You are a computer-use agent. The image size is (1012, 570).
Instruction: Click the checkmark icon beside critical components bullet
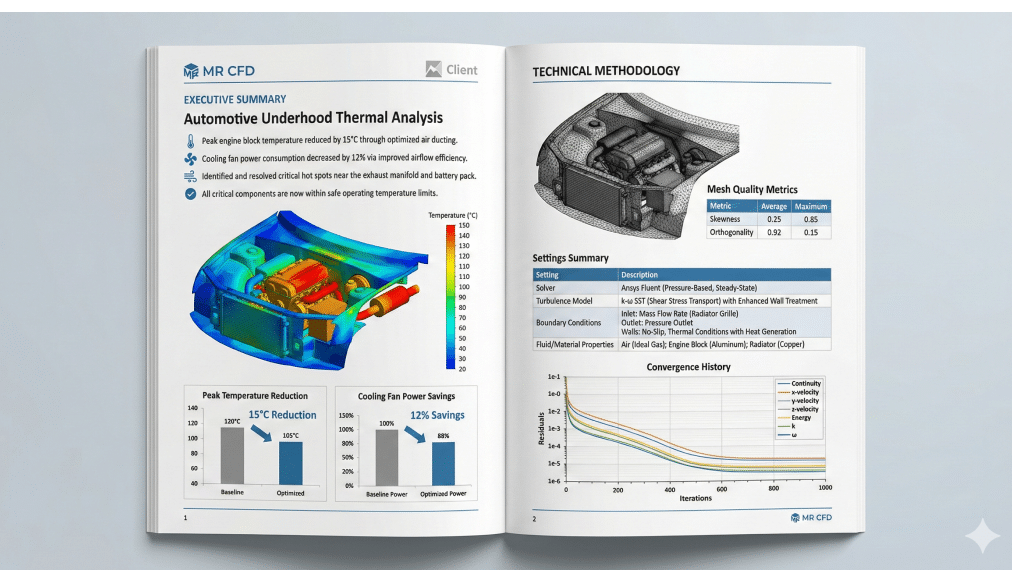(190, 194)
